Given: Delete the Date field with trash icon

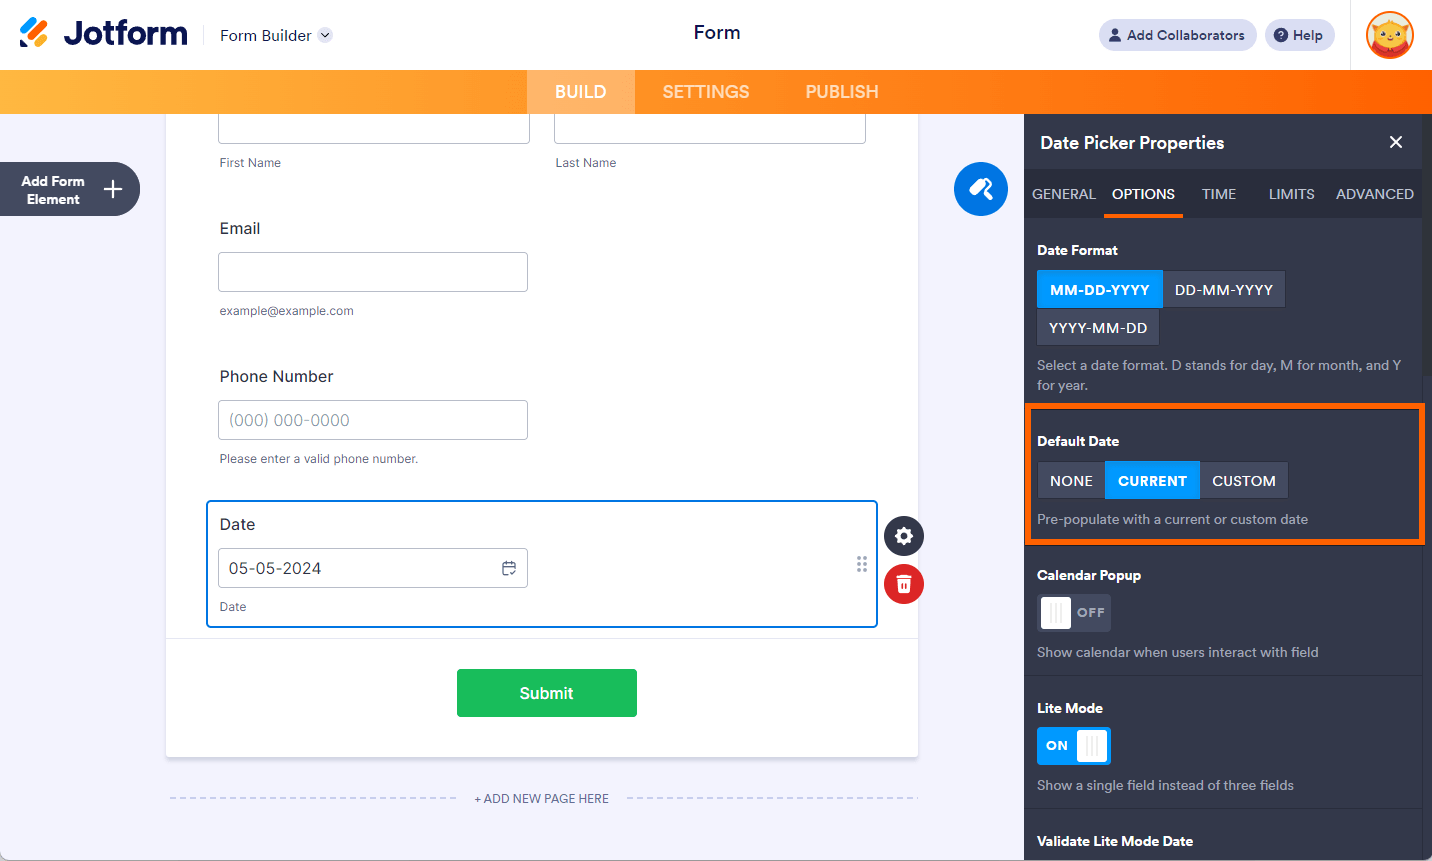Looking at the screenshot, I should pyautogui.click(x=904, y=584).
